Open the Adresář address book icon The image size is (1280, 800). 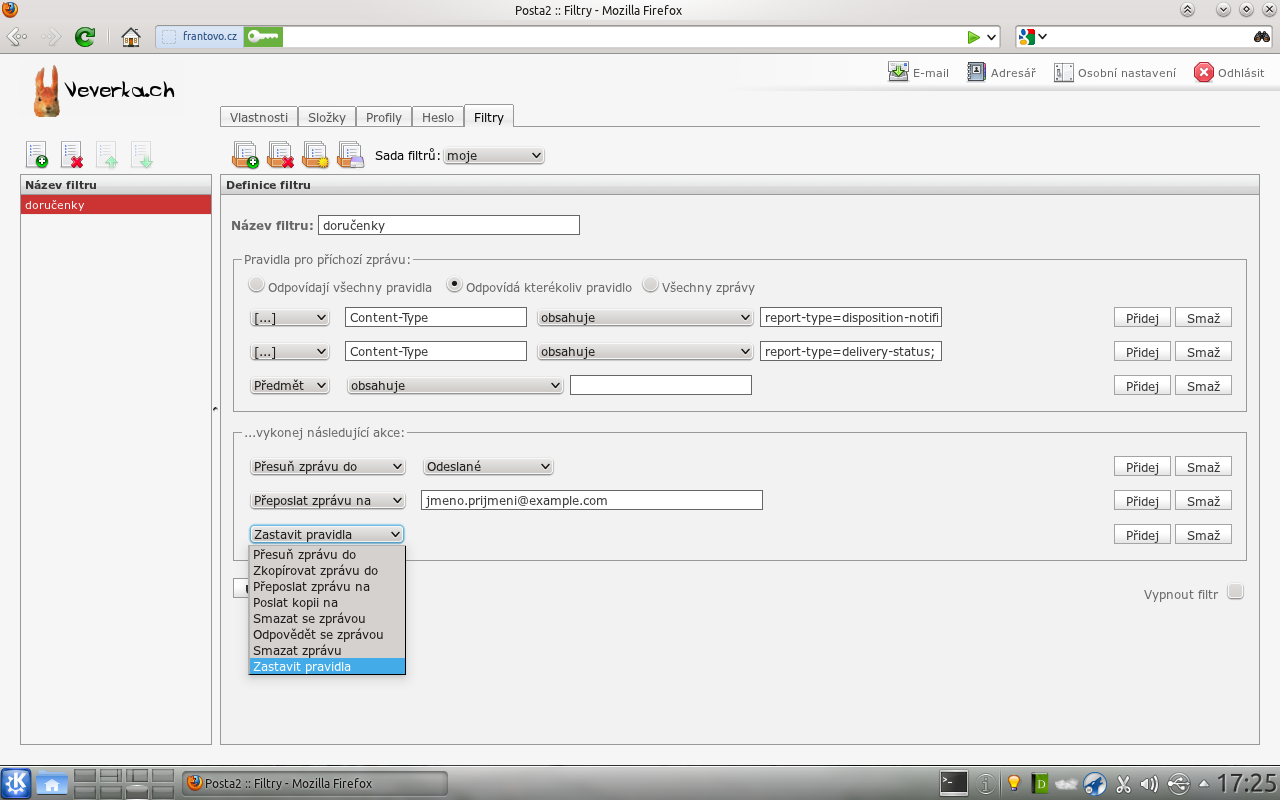click(x=977, y=72)
